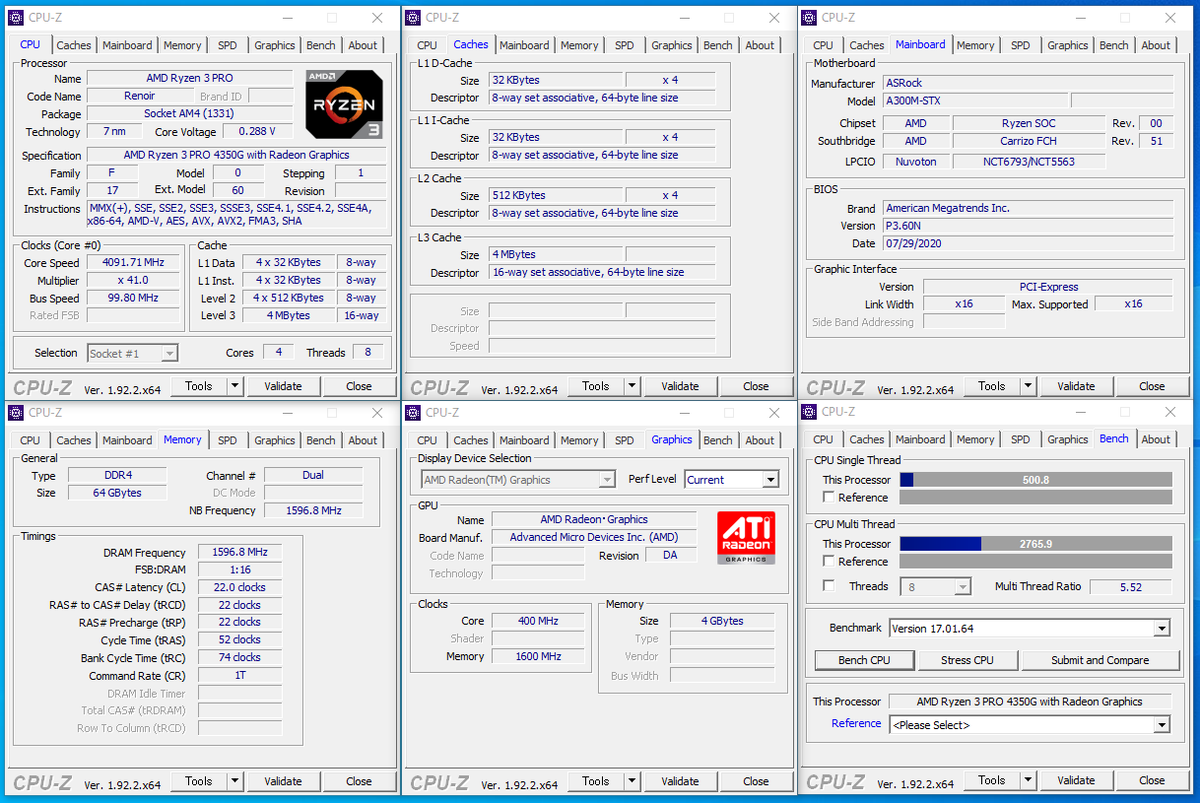Viewport: 1200px width, 803px height.
Task: Enable Reference checkbox under CPU Multi Thread
Action: [828, 561]
